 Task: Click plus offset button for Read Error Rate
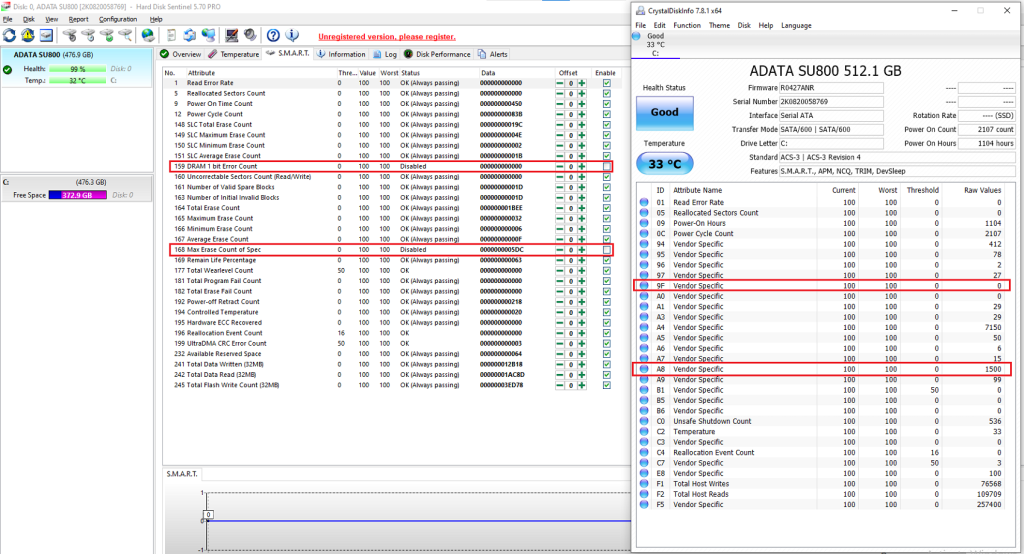tap(581, 84)
